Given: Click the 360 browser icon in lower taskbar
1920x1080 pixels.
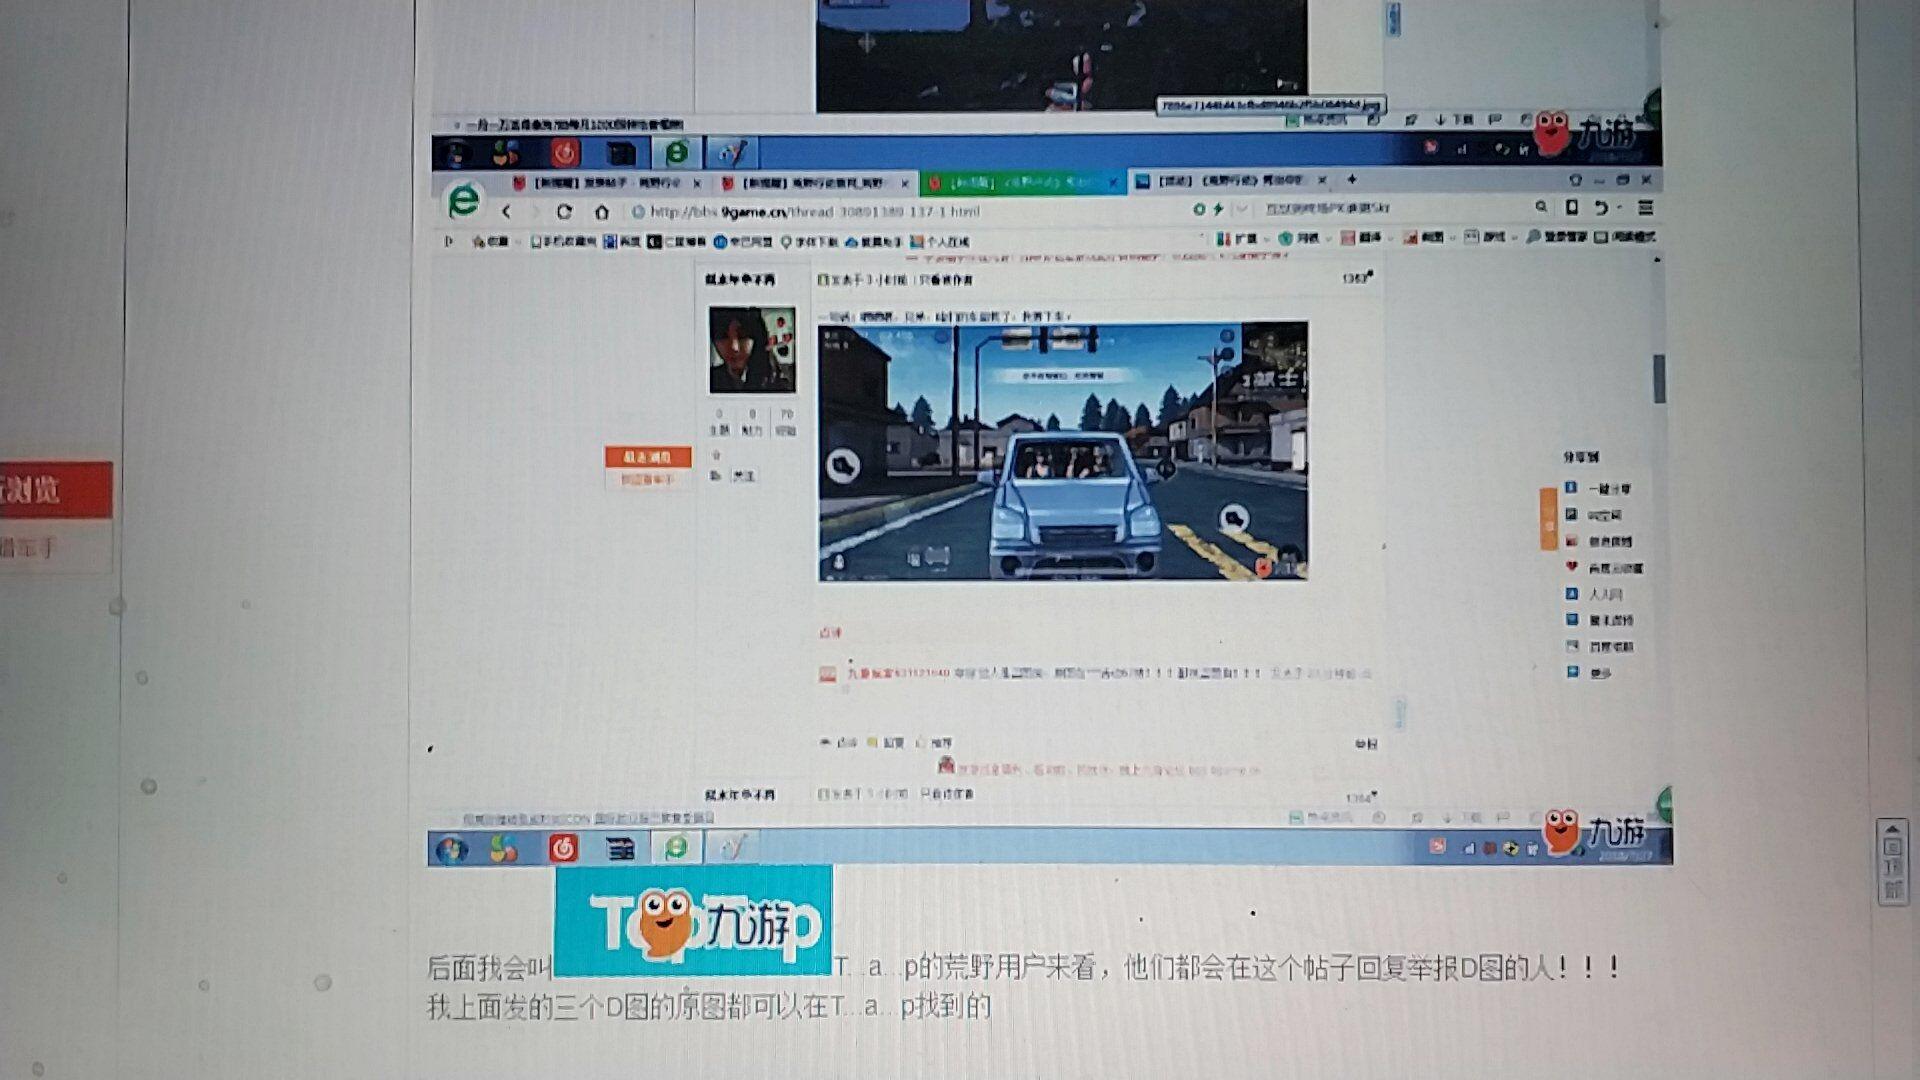Looking at the screenshot, I should 676,847.
